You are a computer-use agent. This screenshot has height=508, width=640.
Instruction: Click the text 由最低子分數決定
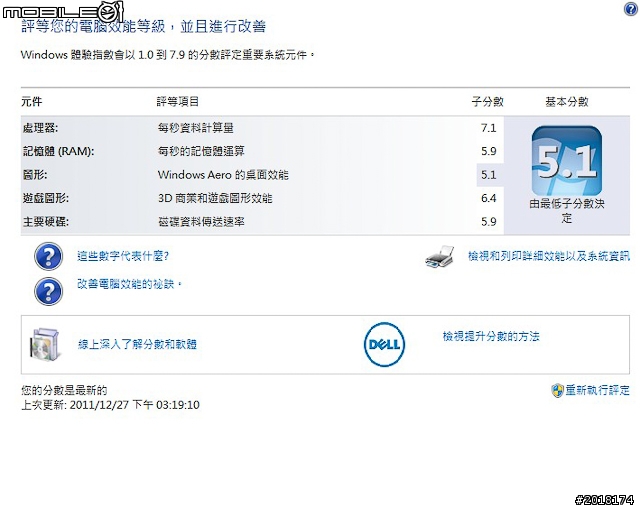(x=567, y=211)
